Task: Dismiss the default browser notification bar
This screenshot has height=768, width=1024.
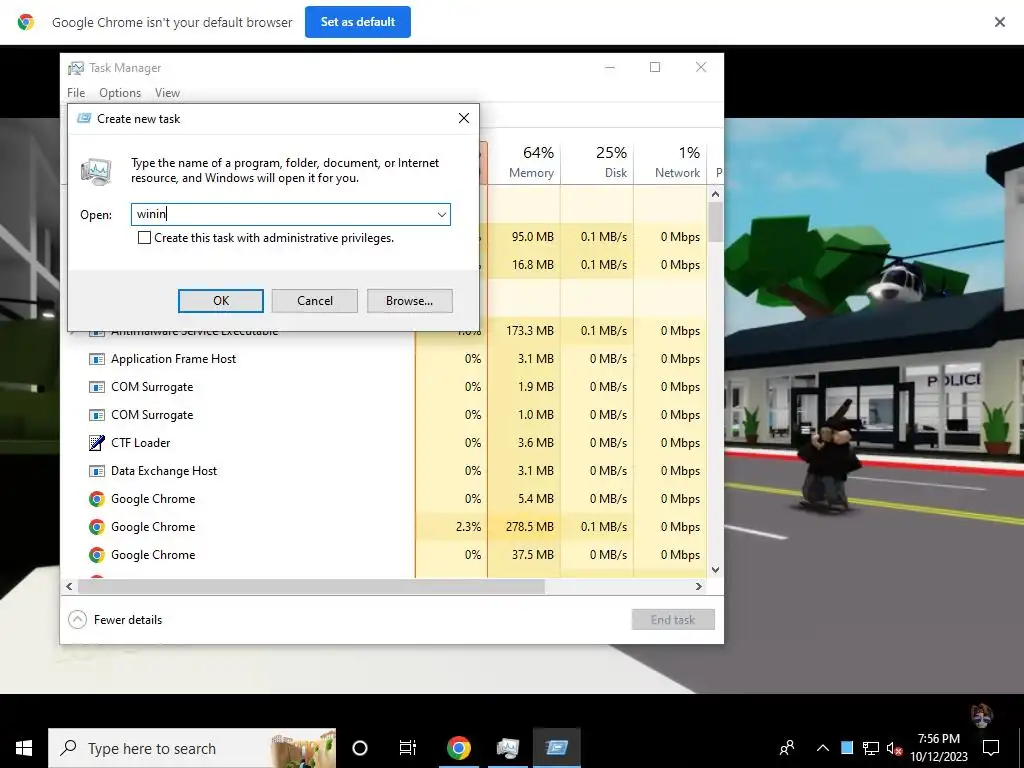Action: [x=1000, y=22]
